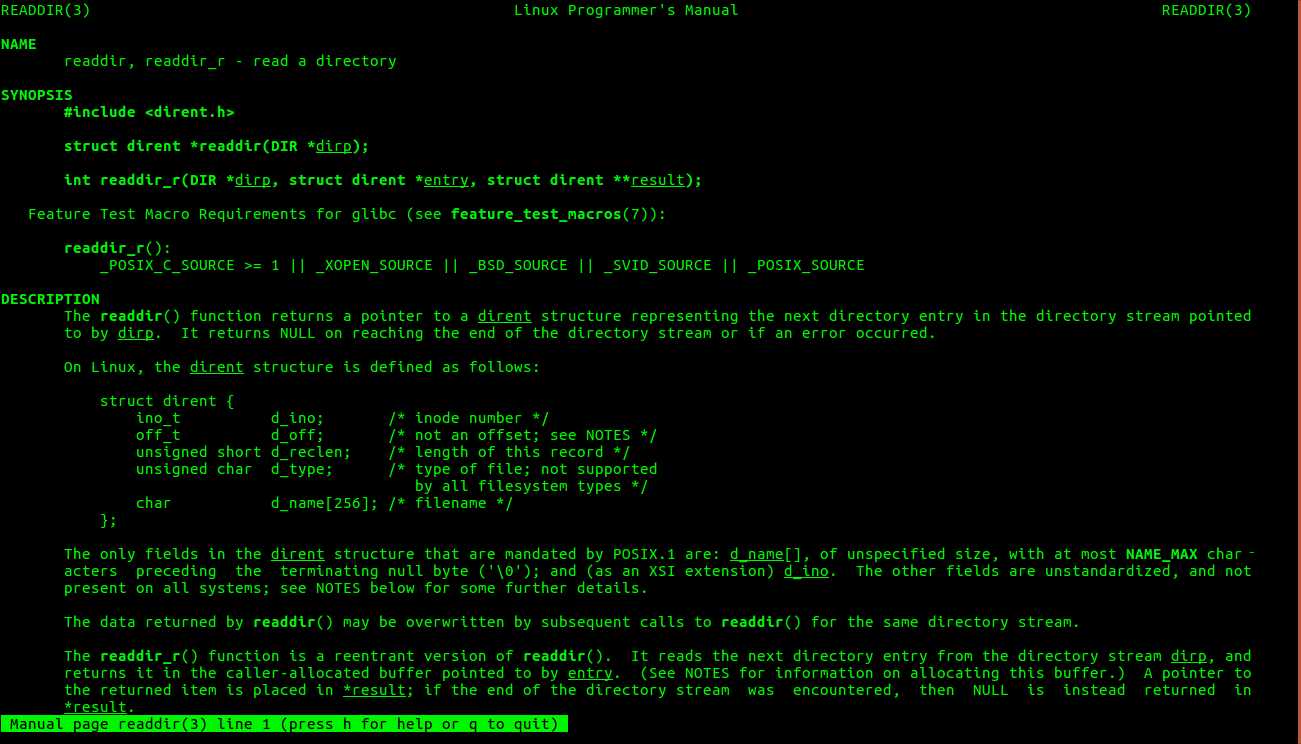Click the '#include <dirent.h>' line
Image resolution: width=1301 pixels, height=744 pixels.
point(149,112)
